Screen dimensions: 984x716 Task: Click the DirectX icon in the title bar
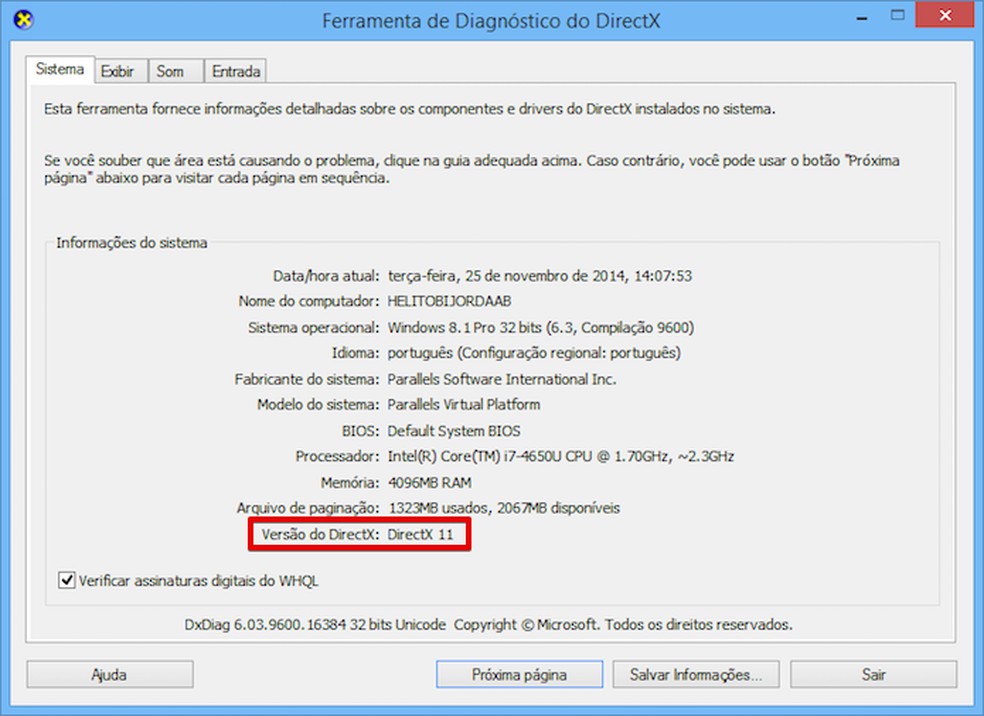coord(22,19)
